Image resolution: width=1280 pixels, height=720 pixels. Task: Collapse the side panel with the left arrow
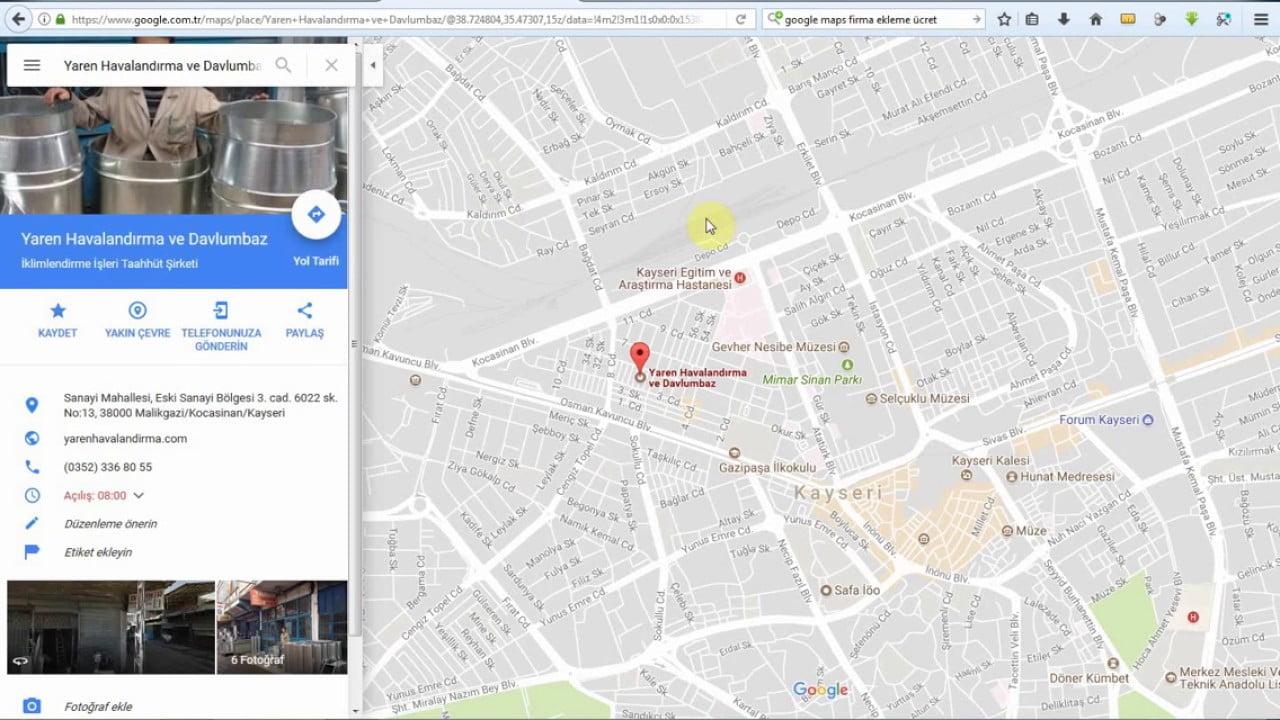click(372, 64)
